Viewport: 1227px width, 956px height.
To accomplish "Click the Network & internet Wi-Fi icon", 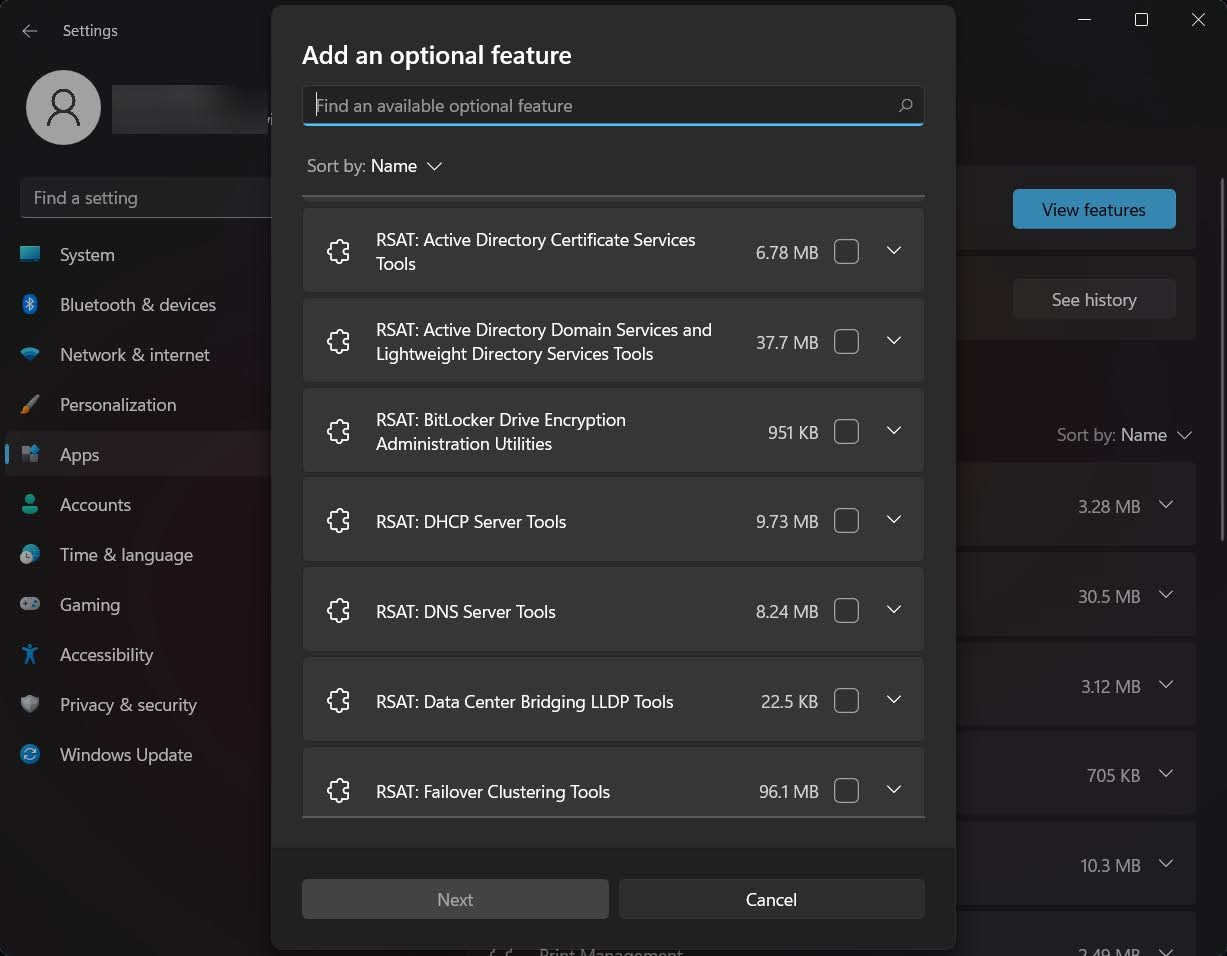I will pos(30,355).
